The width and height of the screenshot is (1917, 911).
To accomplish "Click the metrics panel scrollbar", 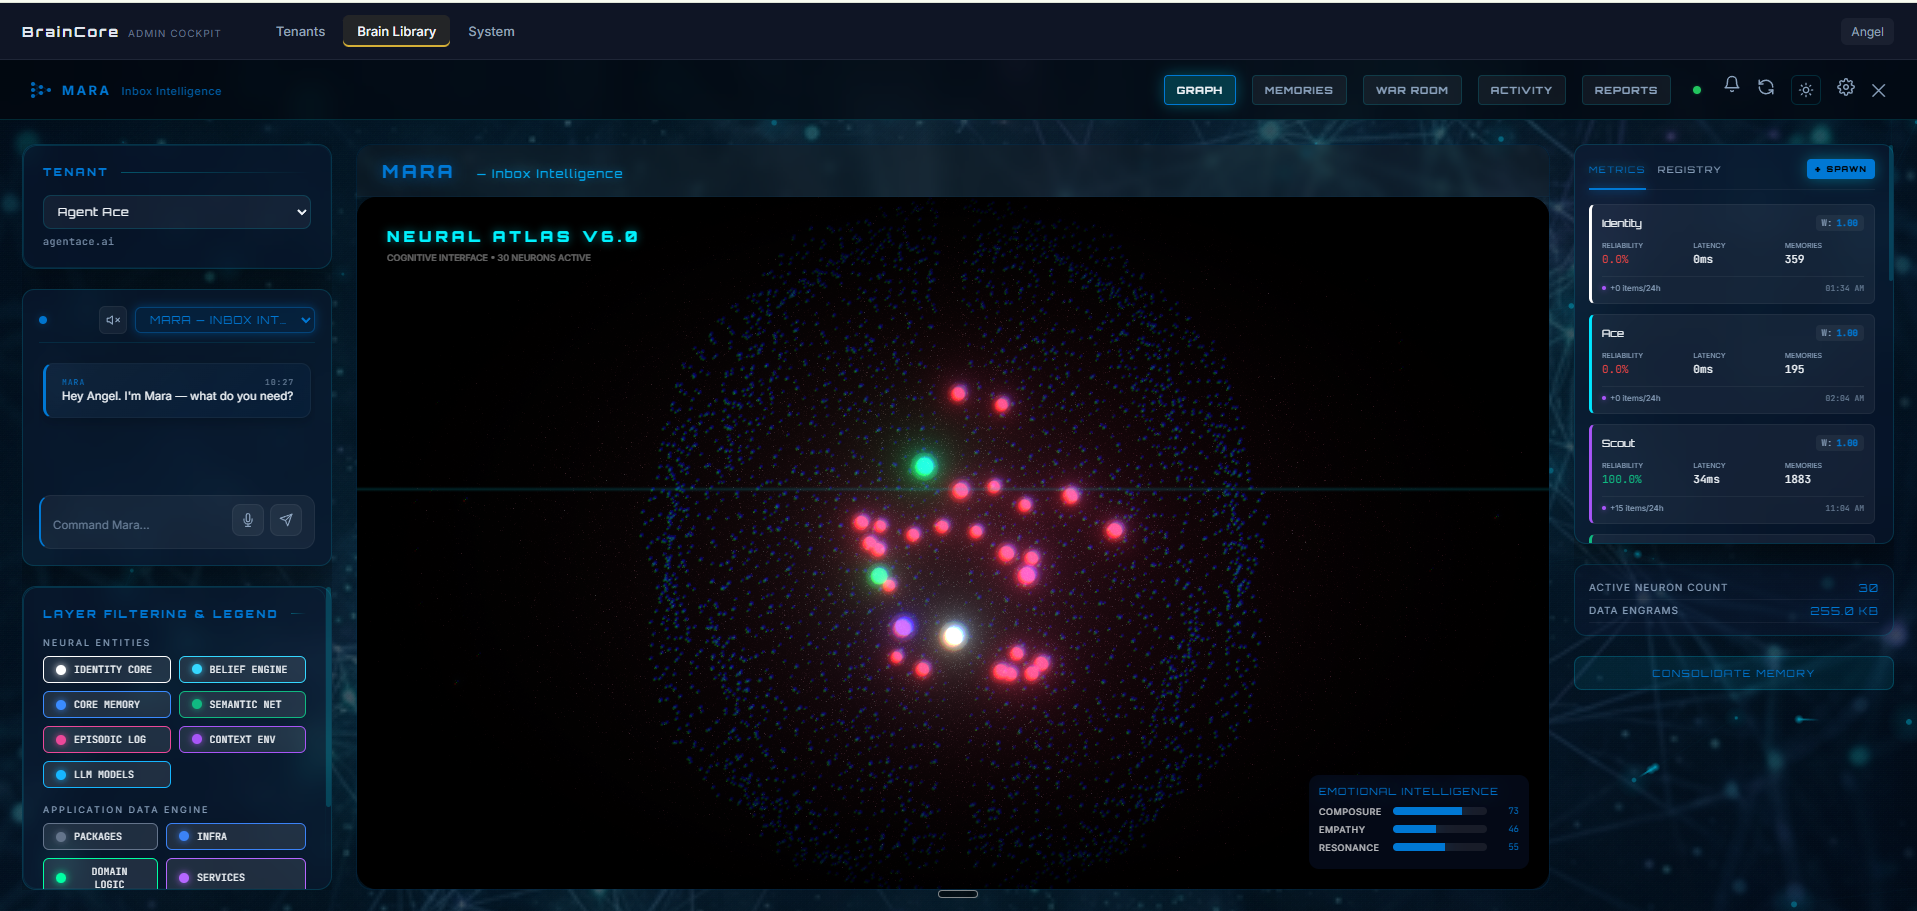I will 1890,215.
